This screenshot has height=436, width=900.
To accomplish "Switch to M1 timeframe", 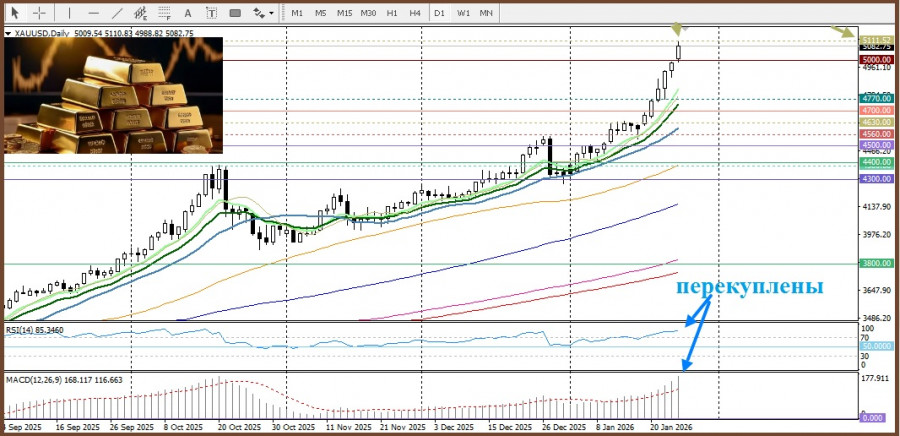I will [297, 13].
